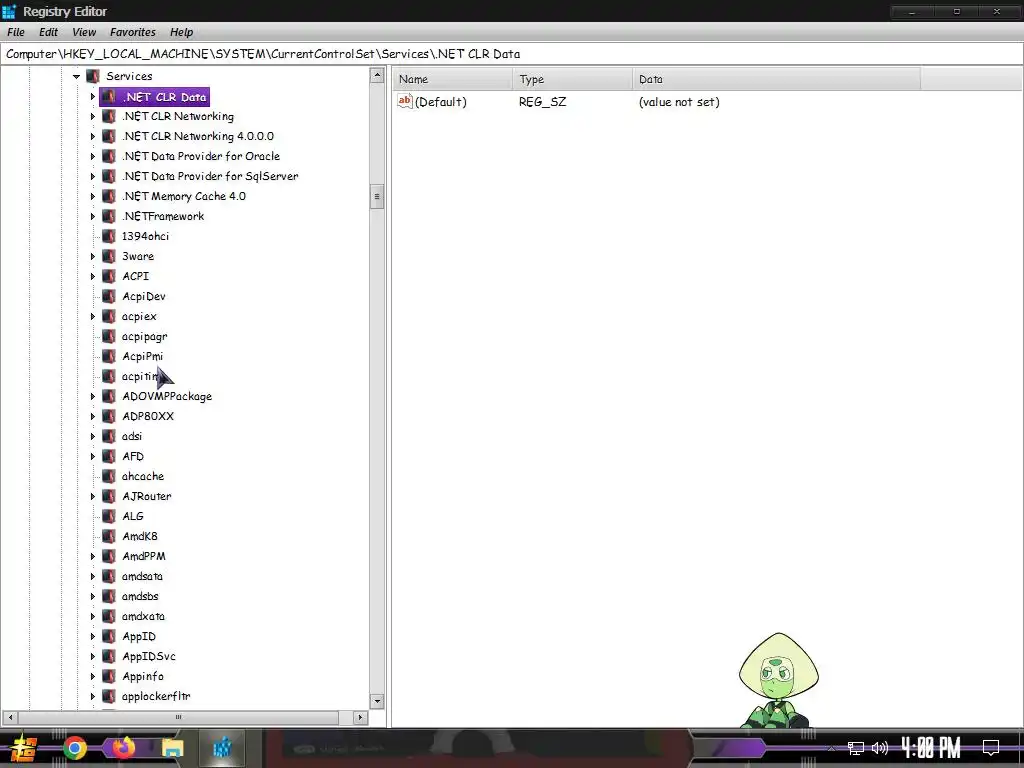The height and width of the screenshot is (768, 1024).
Task: Click the adsi key folder icon
Action: point(109,436)
